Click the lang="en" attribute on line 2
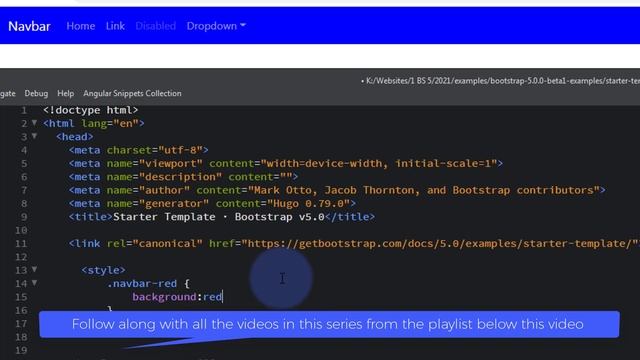The image size is (640, 360). pos(110,124)
